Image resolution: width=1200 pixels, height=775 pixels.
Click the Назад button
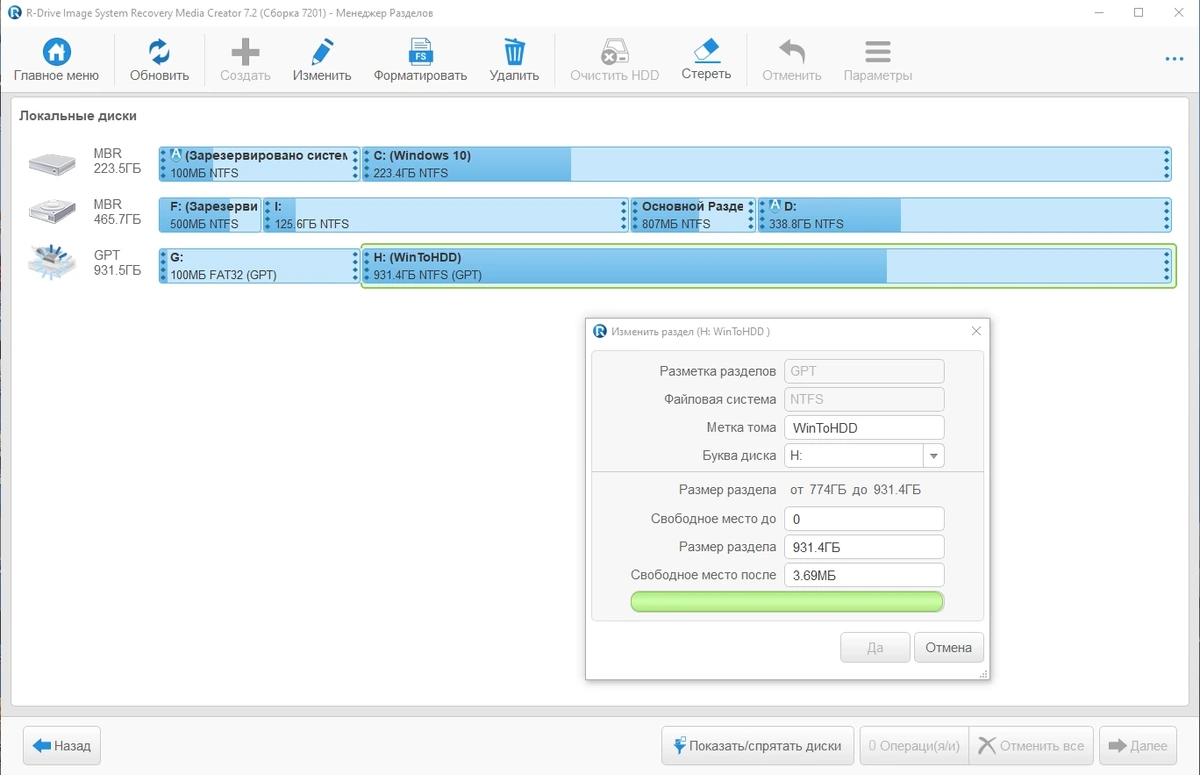pyautogui.click(x=62, y=745)
